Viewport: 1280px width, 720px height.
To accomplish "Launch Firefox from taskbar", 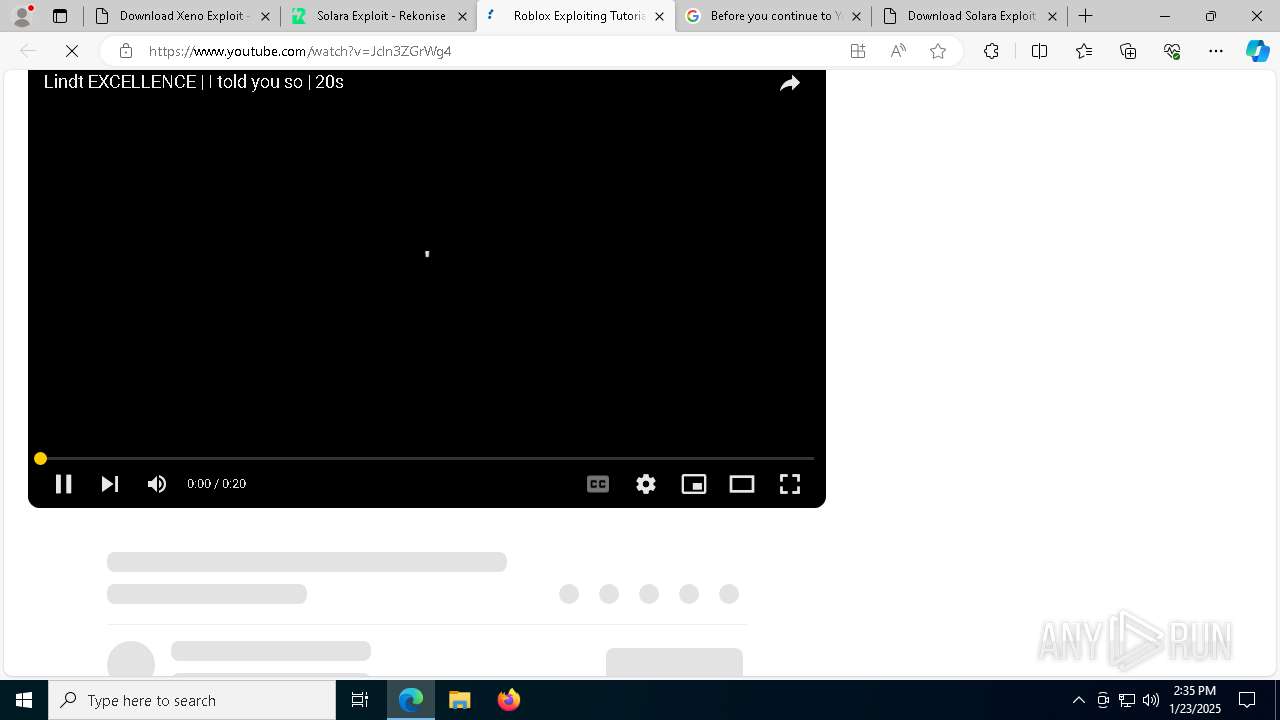I will coord(508,700).
